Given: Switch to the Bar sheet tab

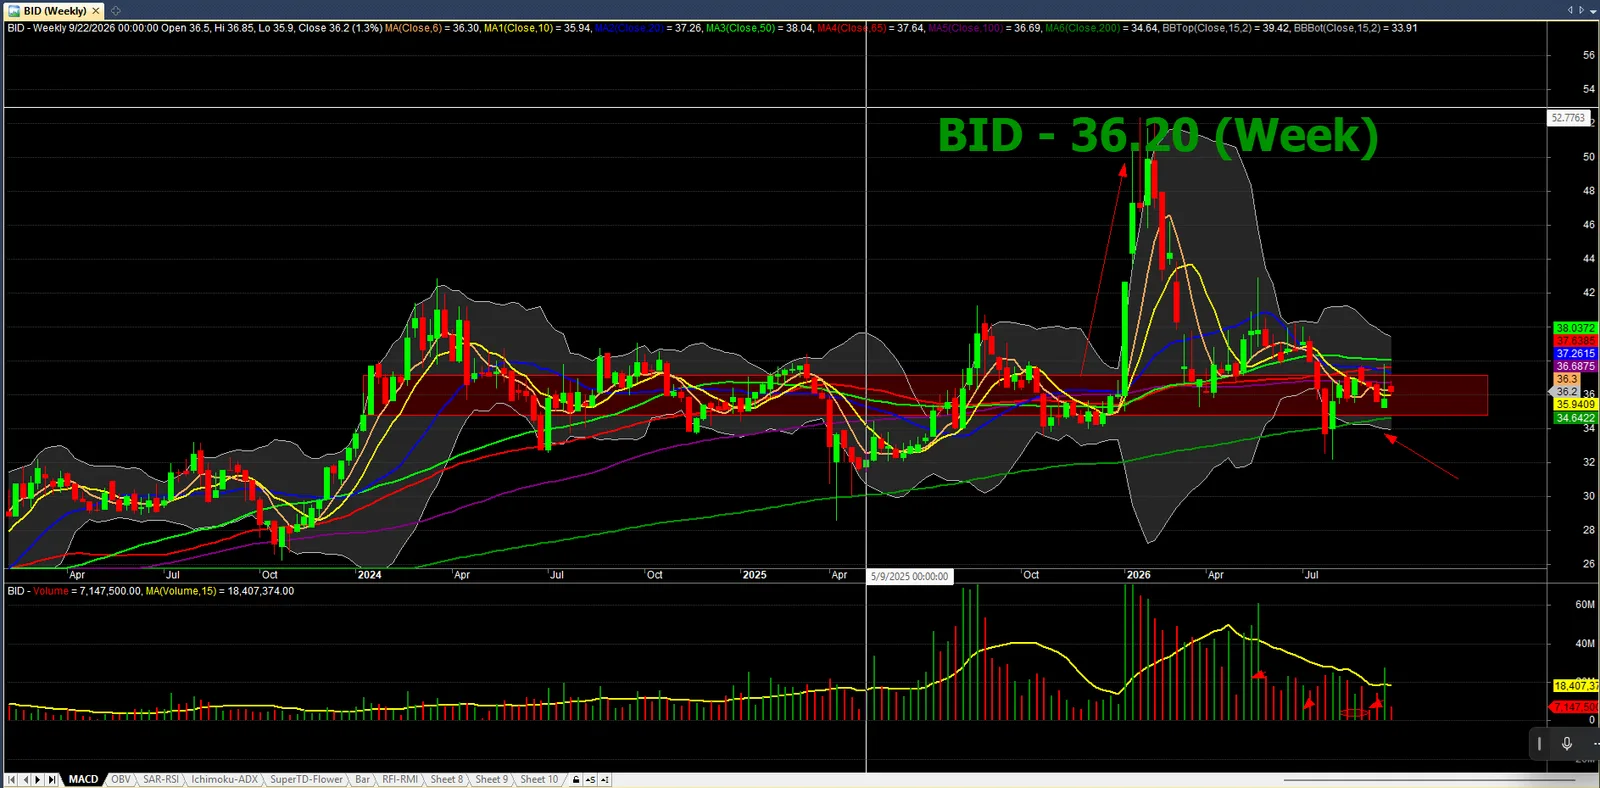Looking at the screenshot, I should (362, 780).
